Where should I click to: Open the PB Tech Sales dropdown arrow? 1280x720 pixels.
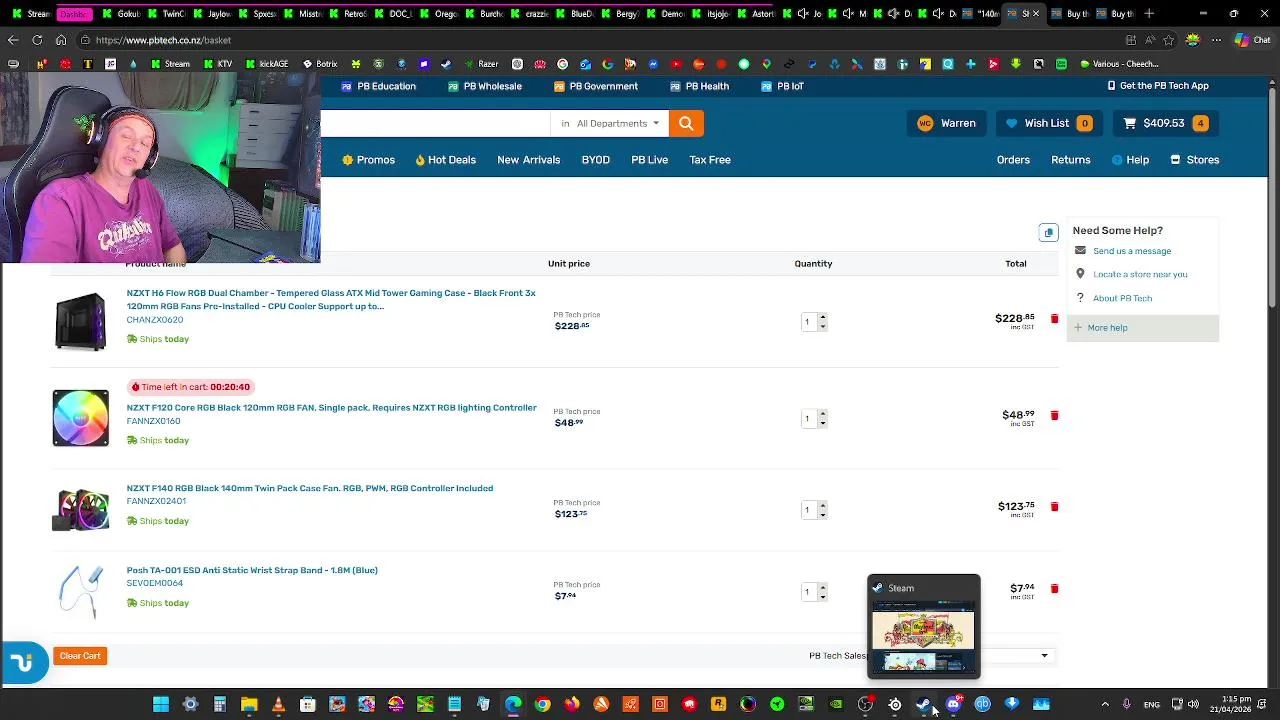point(1044,656)
